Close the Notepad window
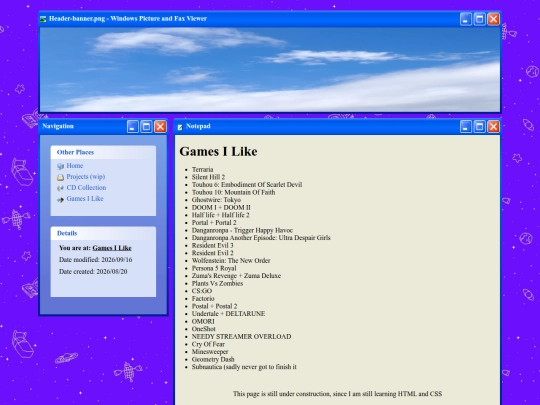This screenshot has width=540, height=405. click(494, 126)
